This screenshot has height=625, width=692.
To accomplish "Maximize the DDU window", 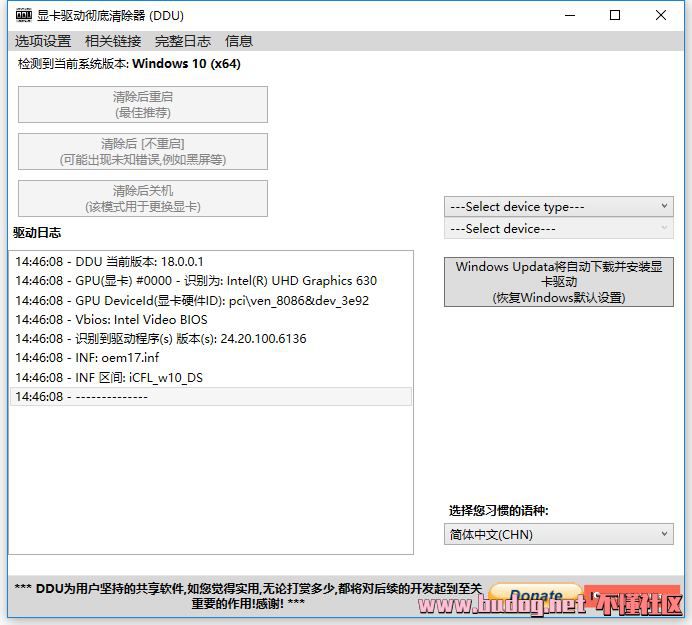I will click(x=615, y=15).
